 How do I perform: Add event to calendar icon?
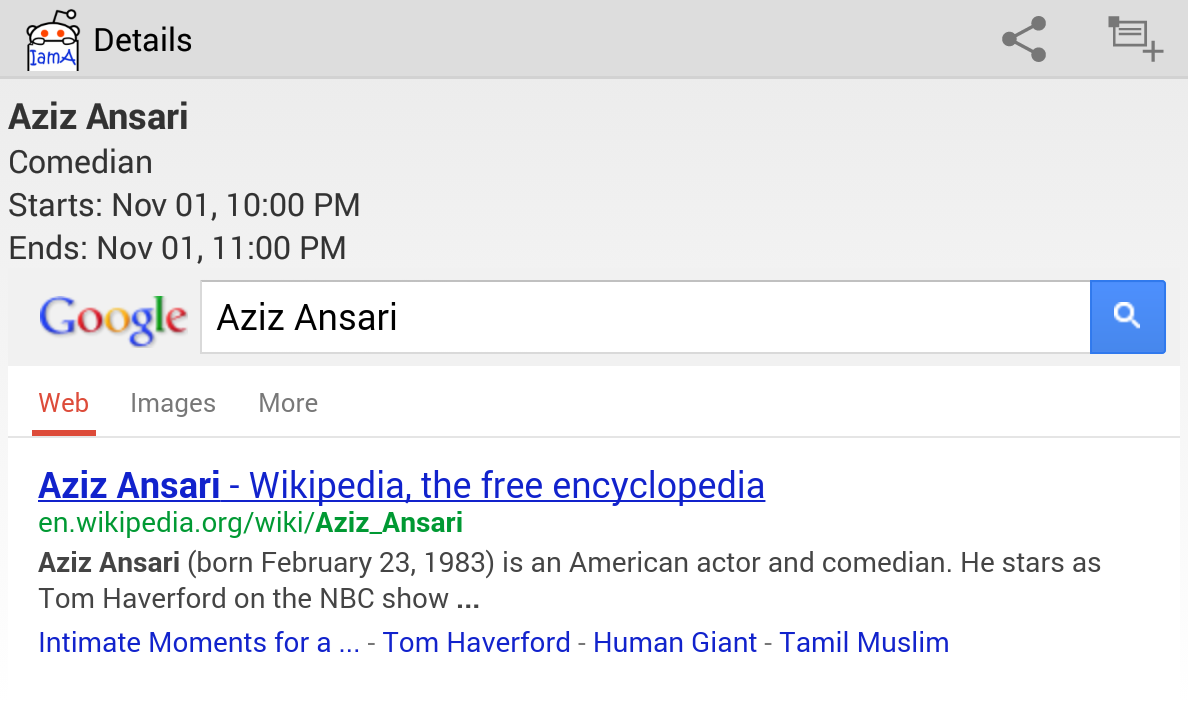[x=1135, y=40]
